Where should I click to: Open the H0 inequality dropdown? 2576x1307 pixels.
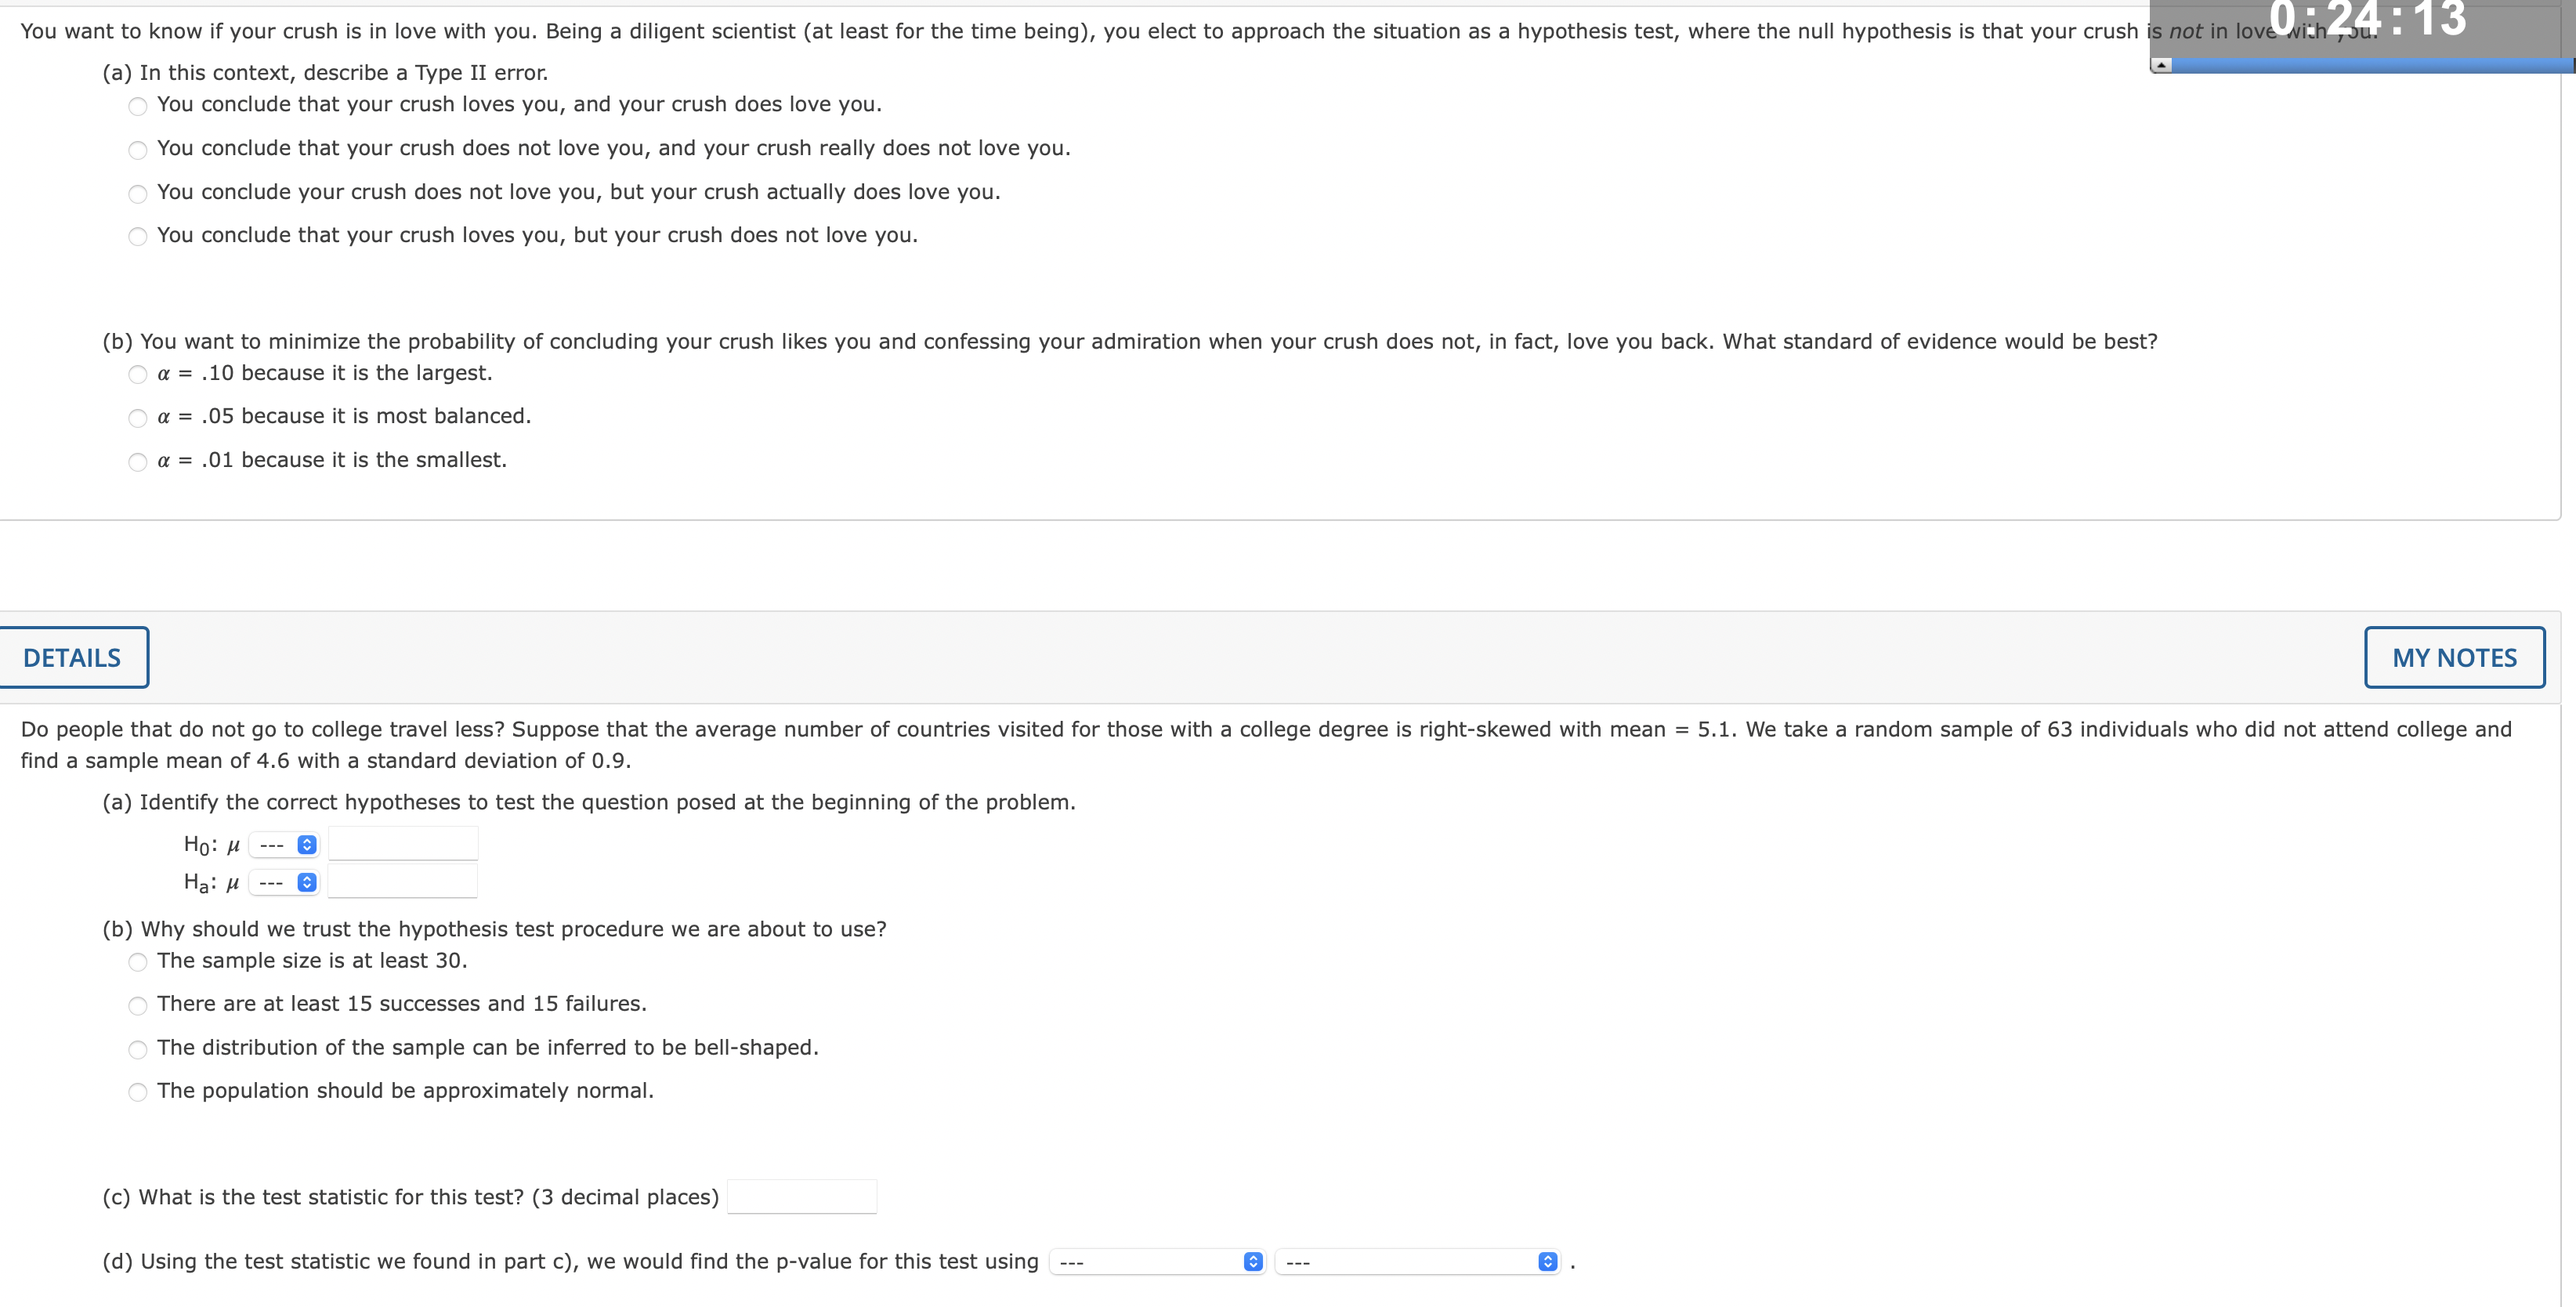coord(284,844)
